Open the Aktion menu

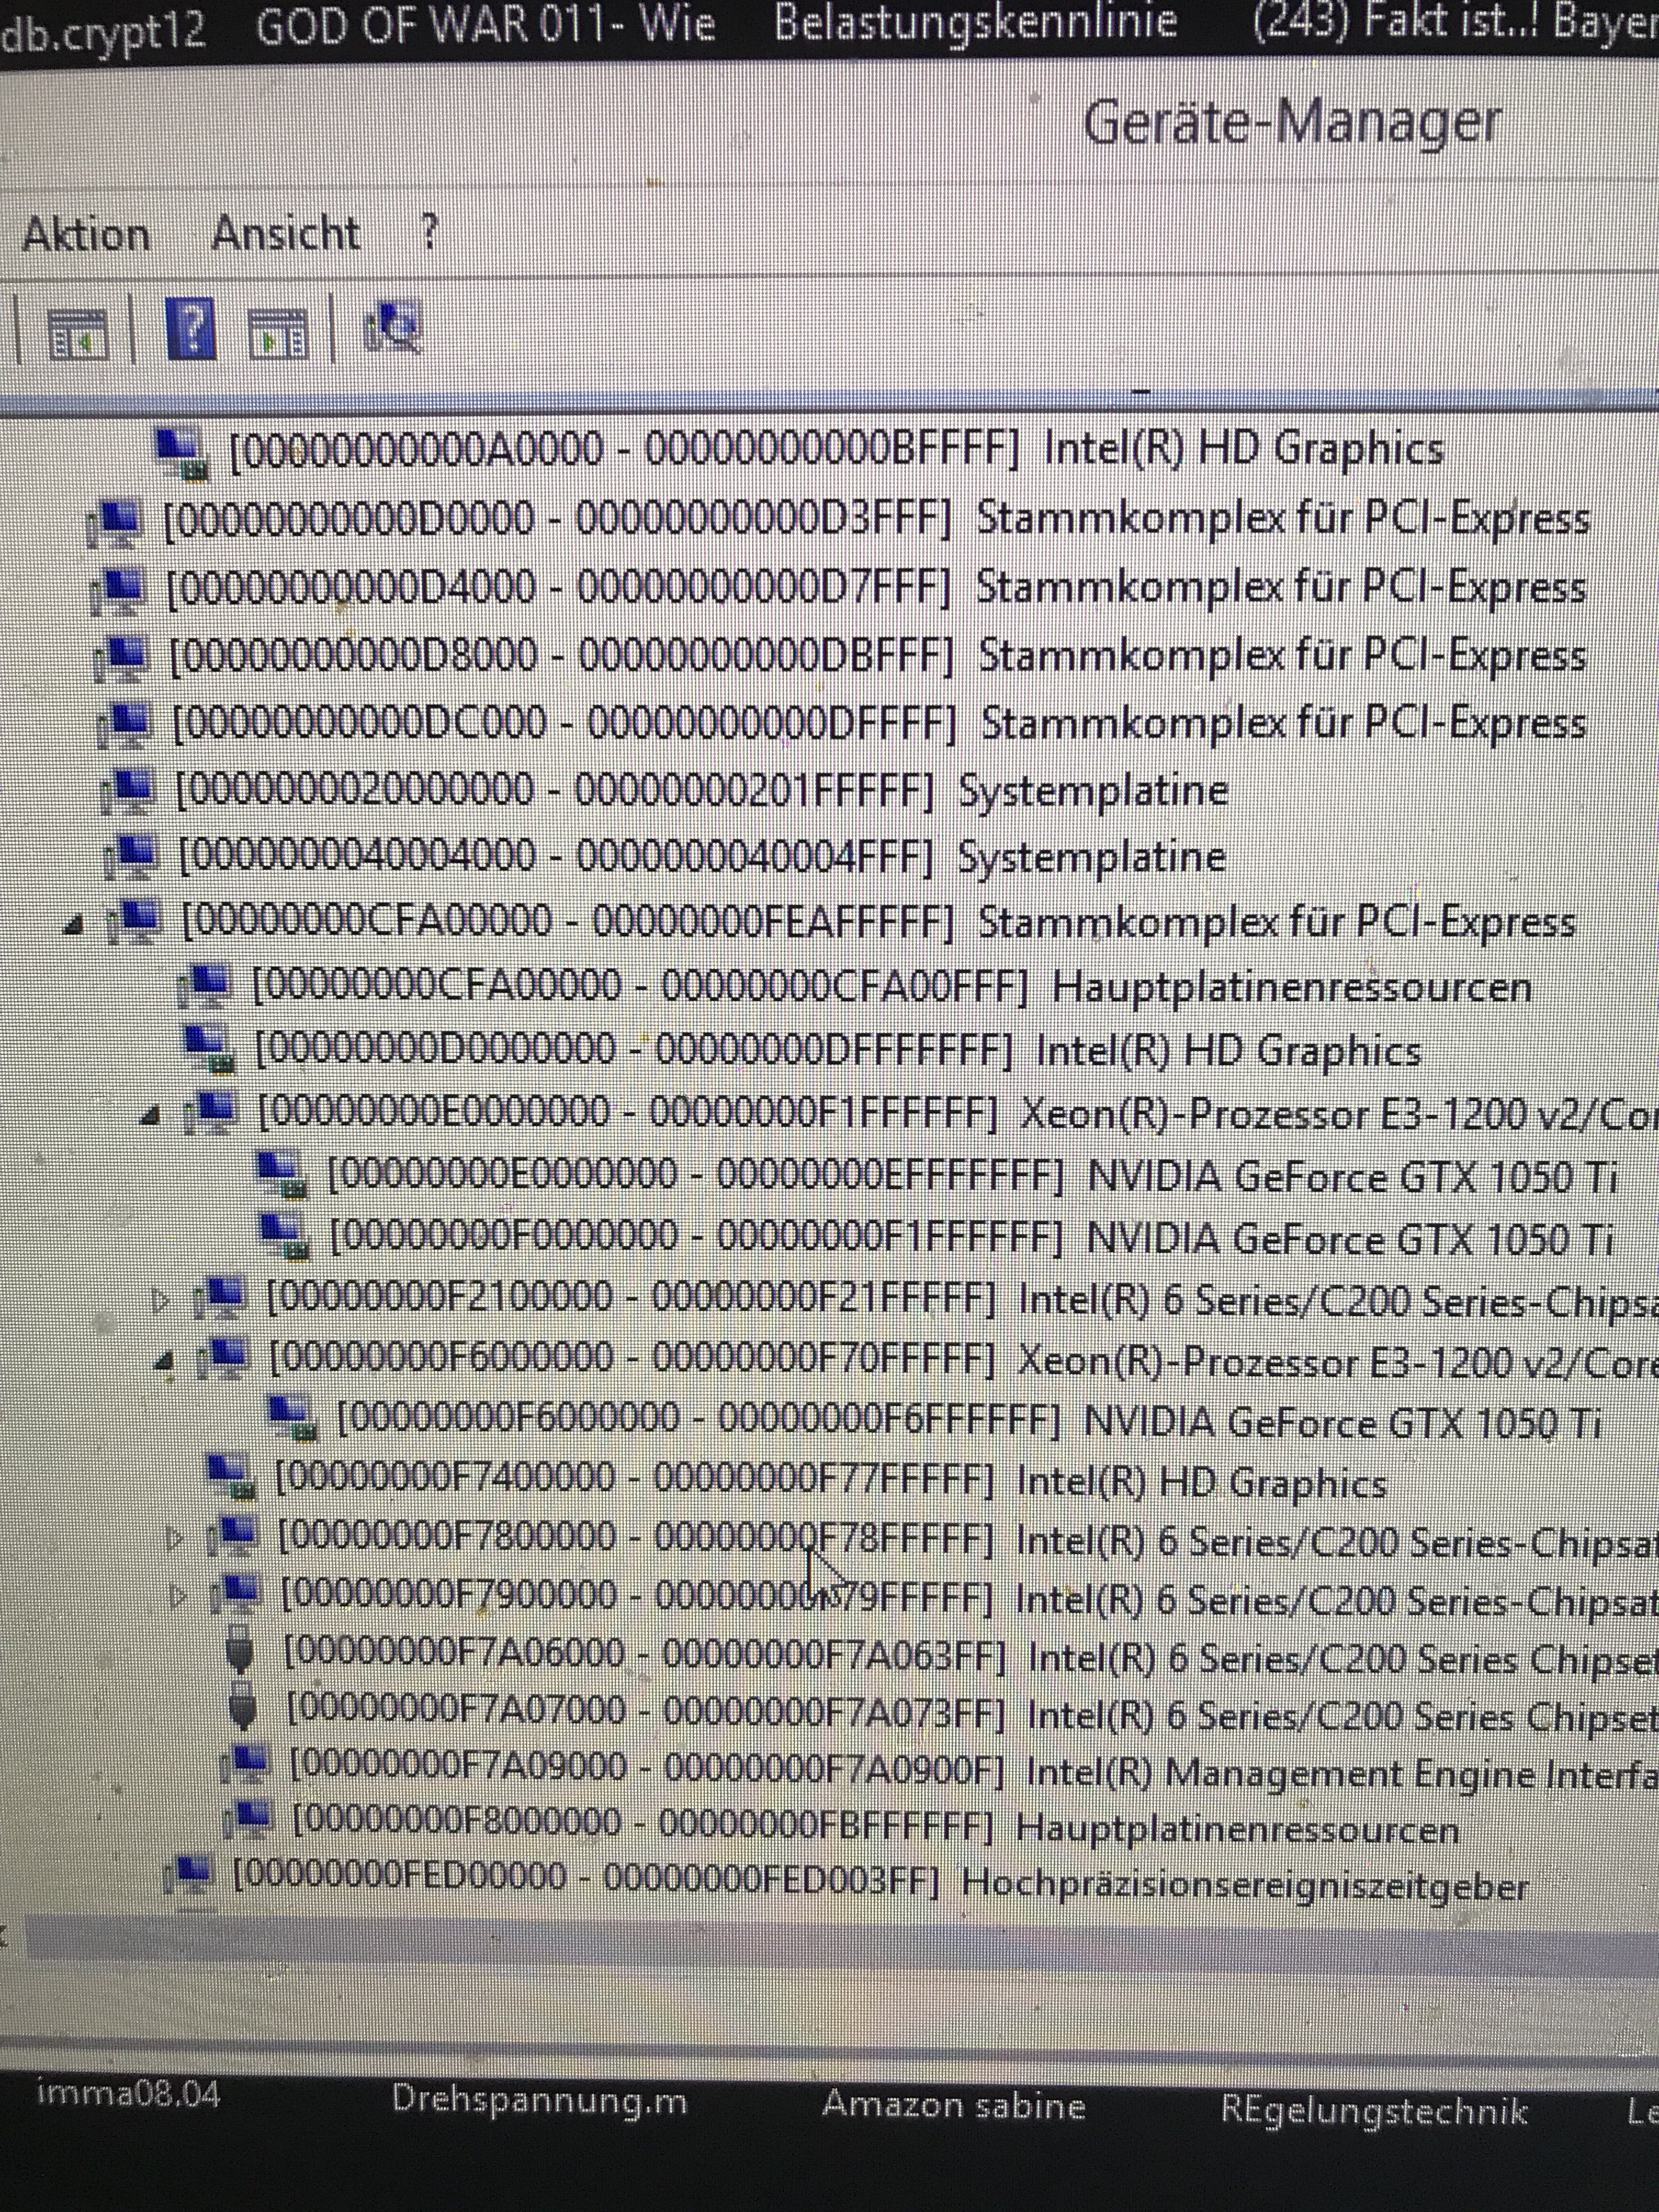(86, 236)
